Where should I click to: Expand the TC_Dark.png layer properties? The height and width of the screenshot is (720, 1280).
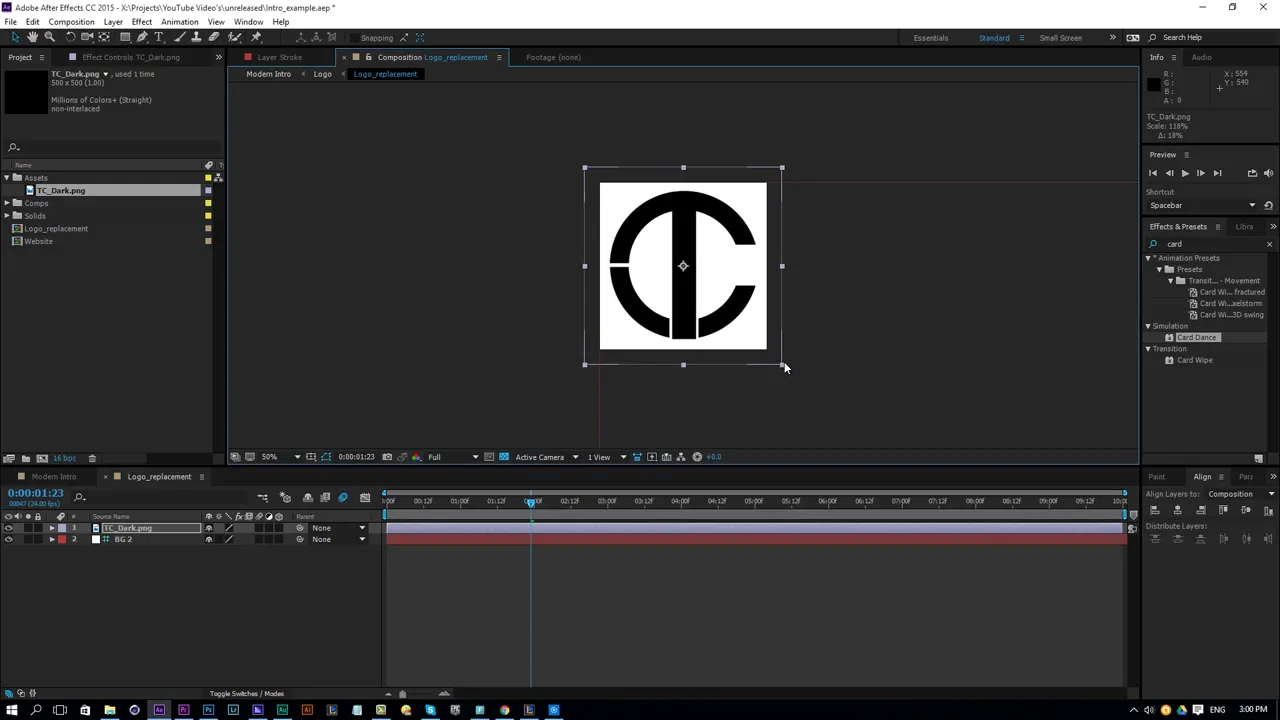[52, 528]
